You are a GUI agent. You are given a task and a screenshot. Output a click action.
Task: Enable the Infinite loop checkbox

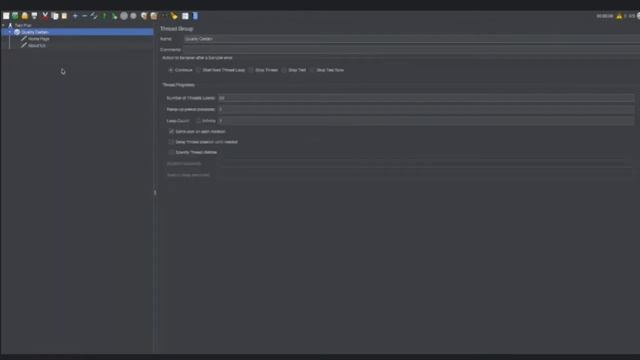tap(198, 121)
